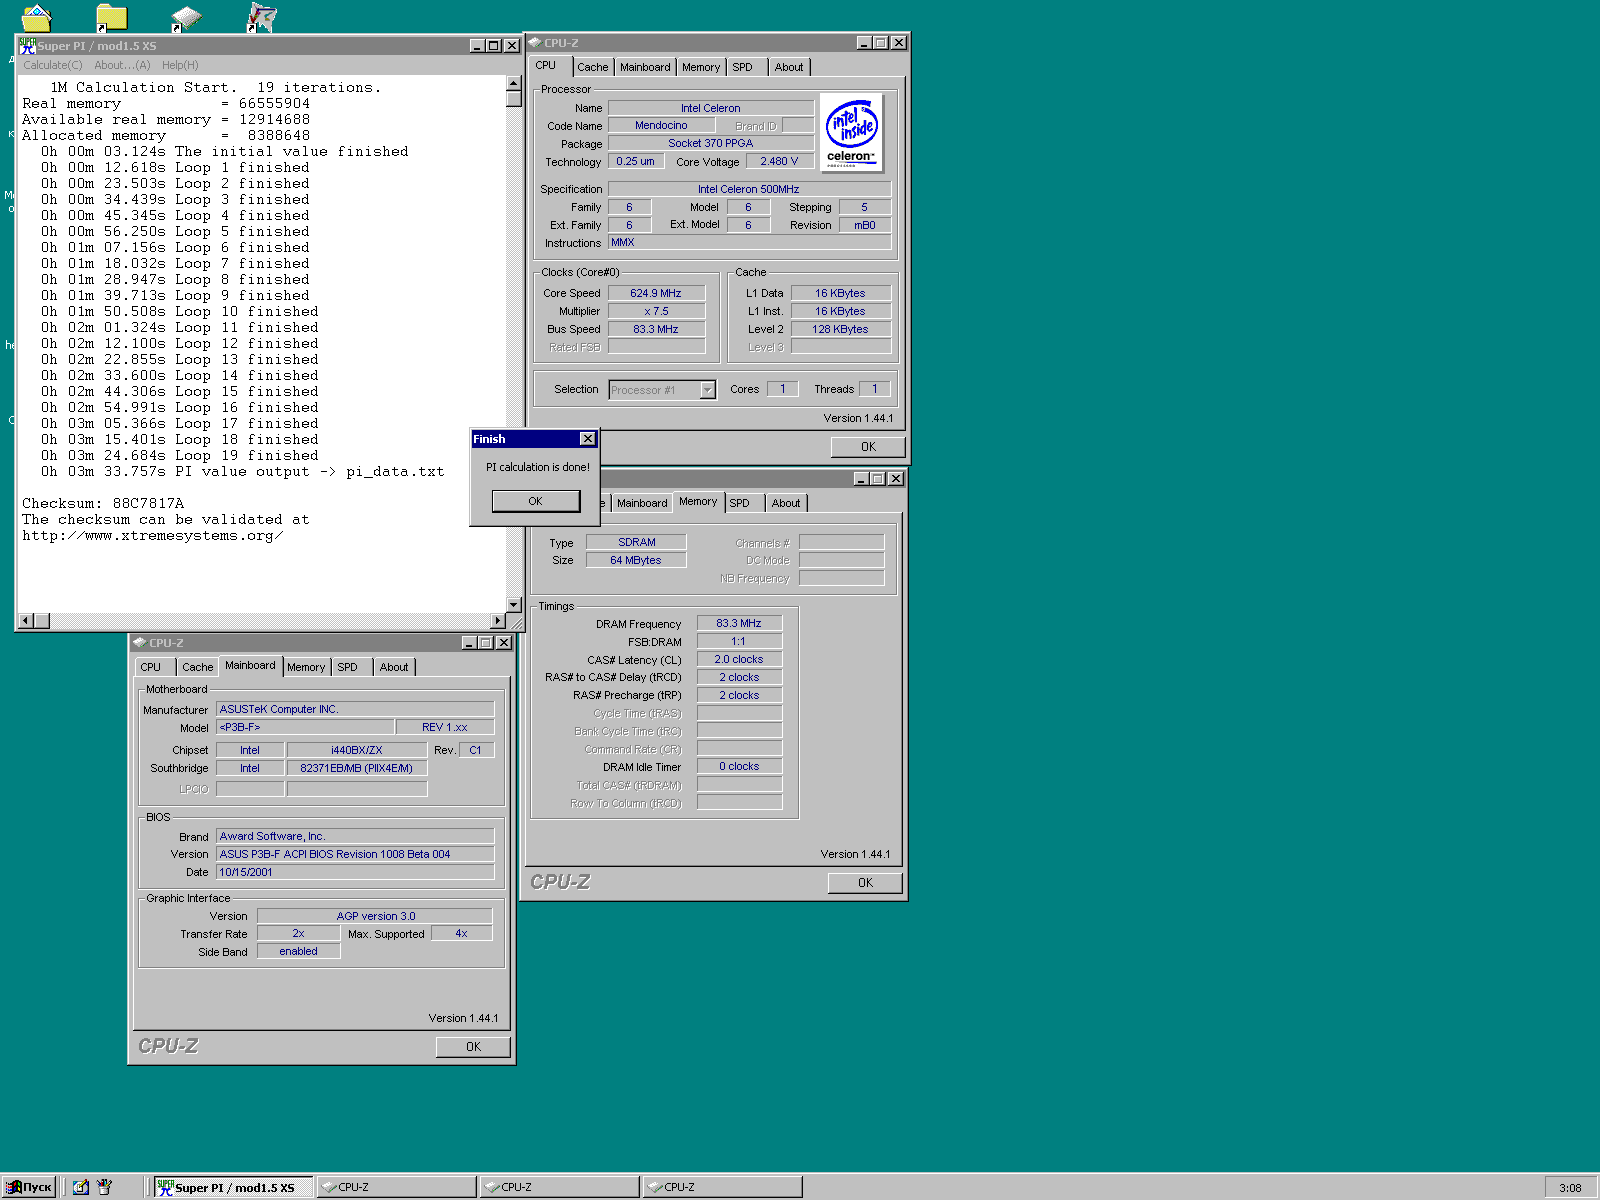Click the Intel Celeron 500MHz specification field

tap(749, 189)
